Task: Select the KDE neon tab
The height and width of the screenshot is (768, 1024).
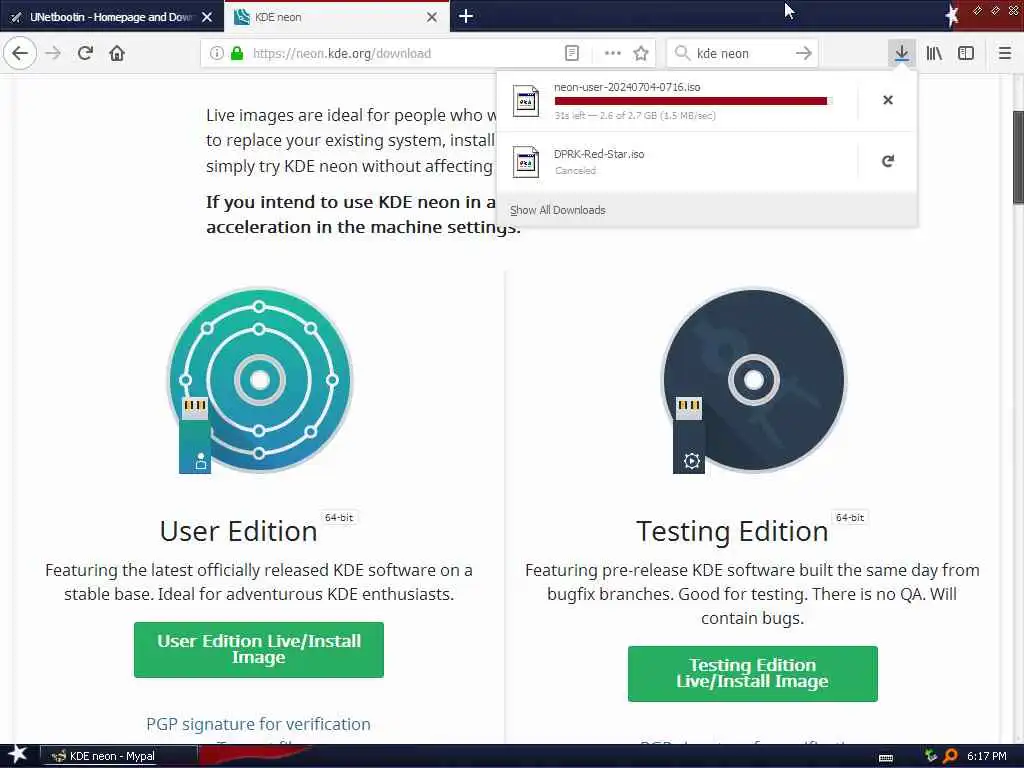Action: coord(336,16)
